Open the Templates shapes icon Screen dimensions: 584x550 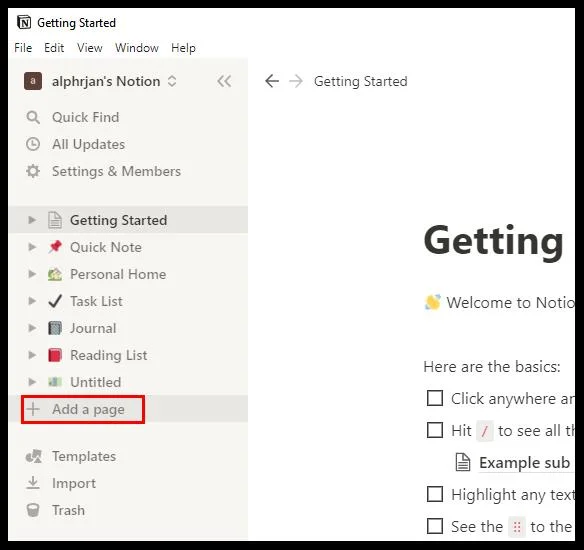coord(34,456)
